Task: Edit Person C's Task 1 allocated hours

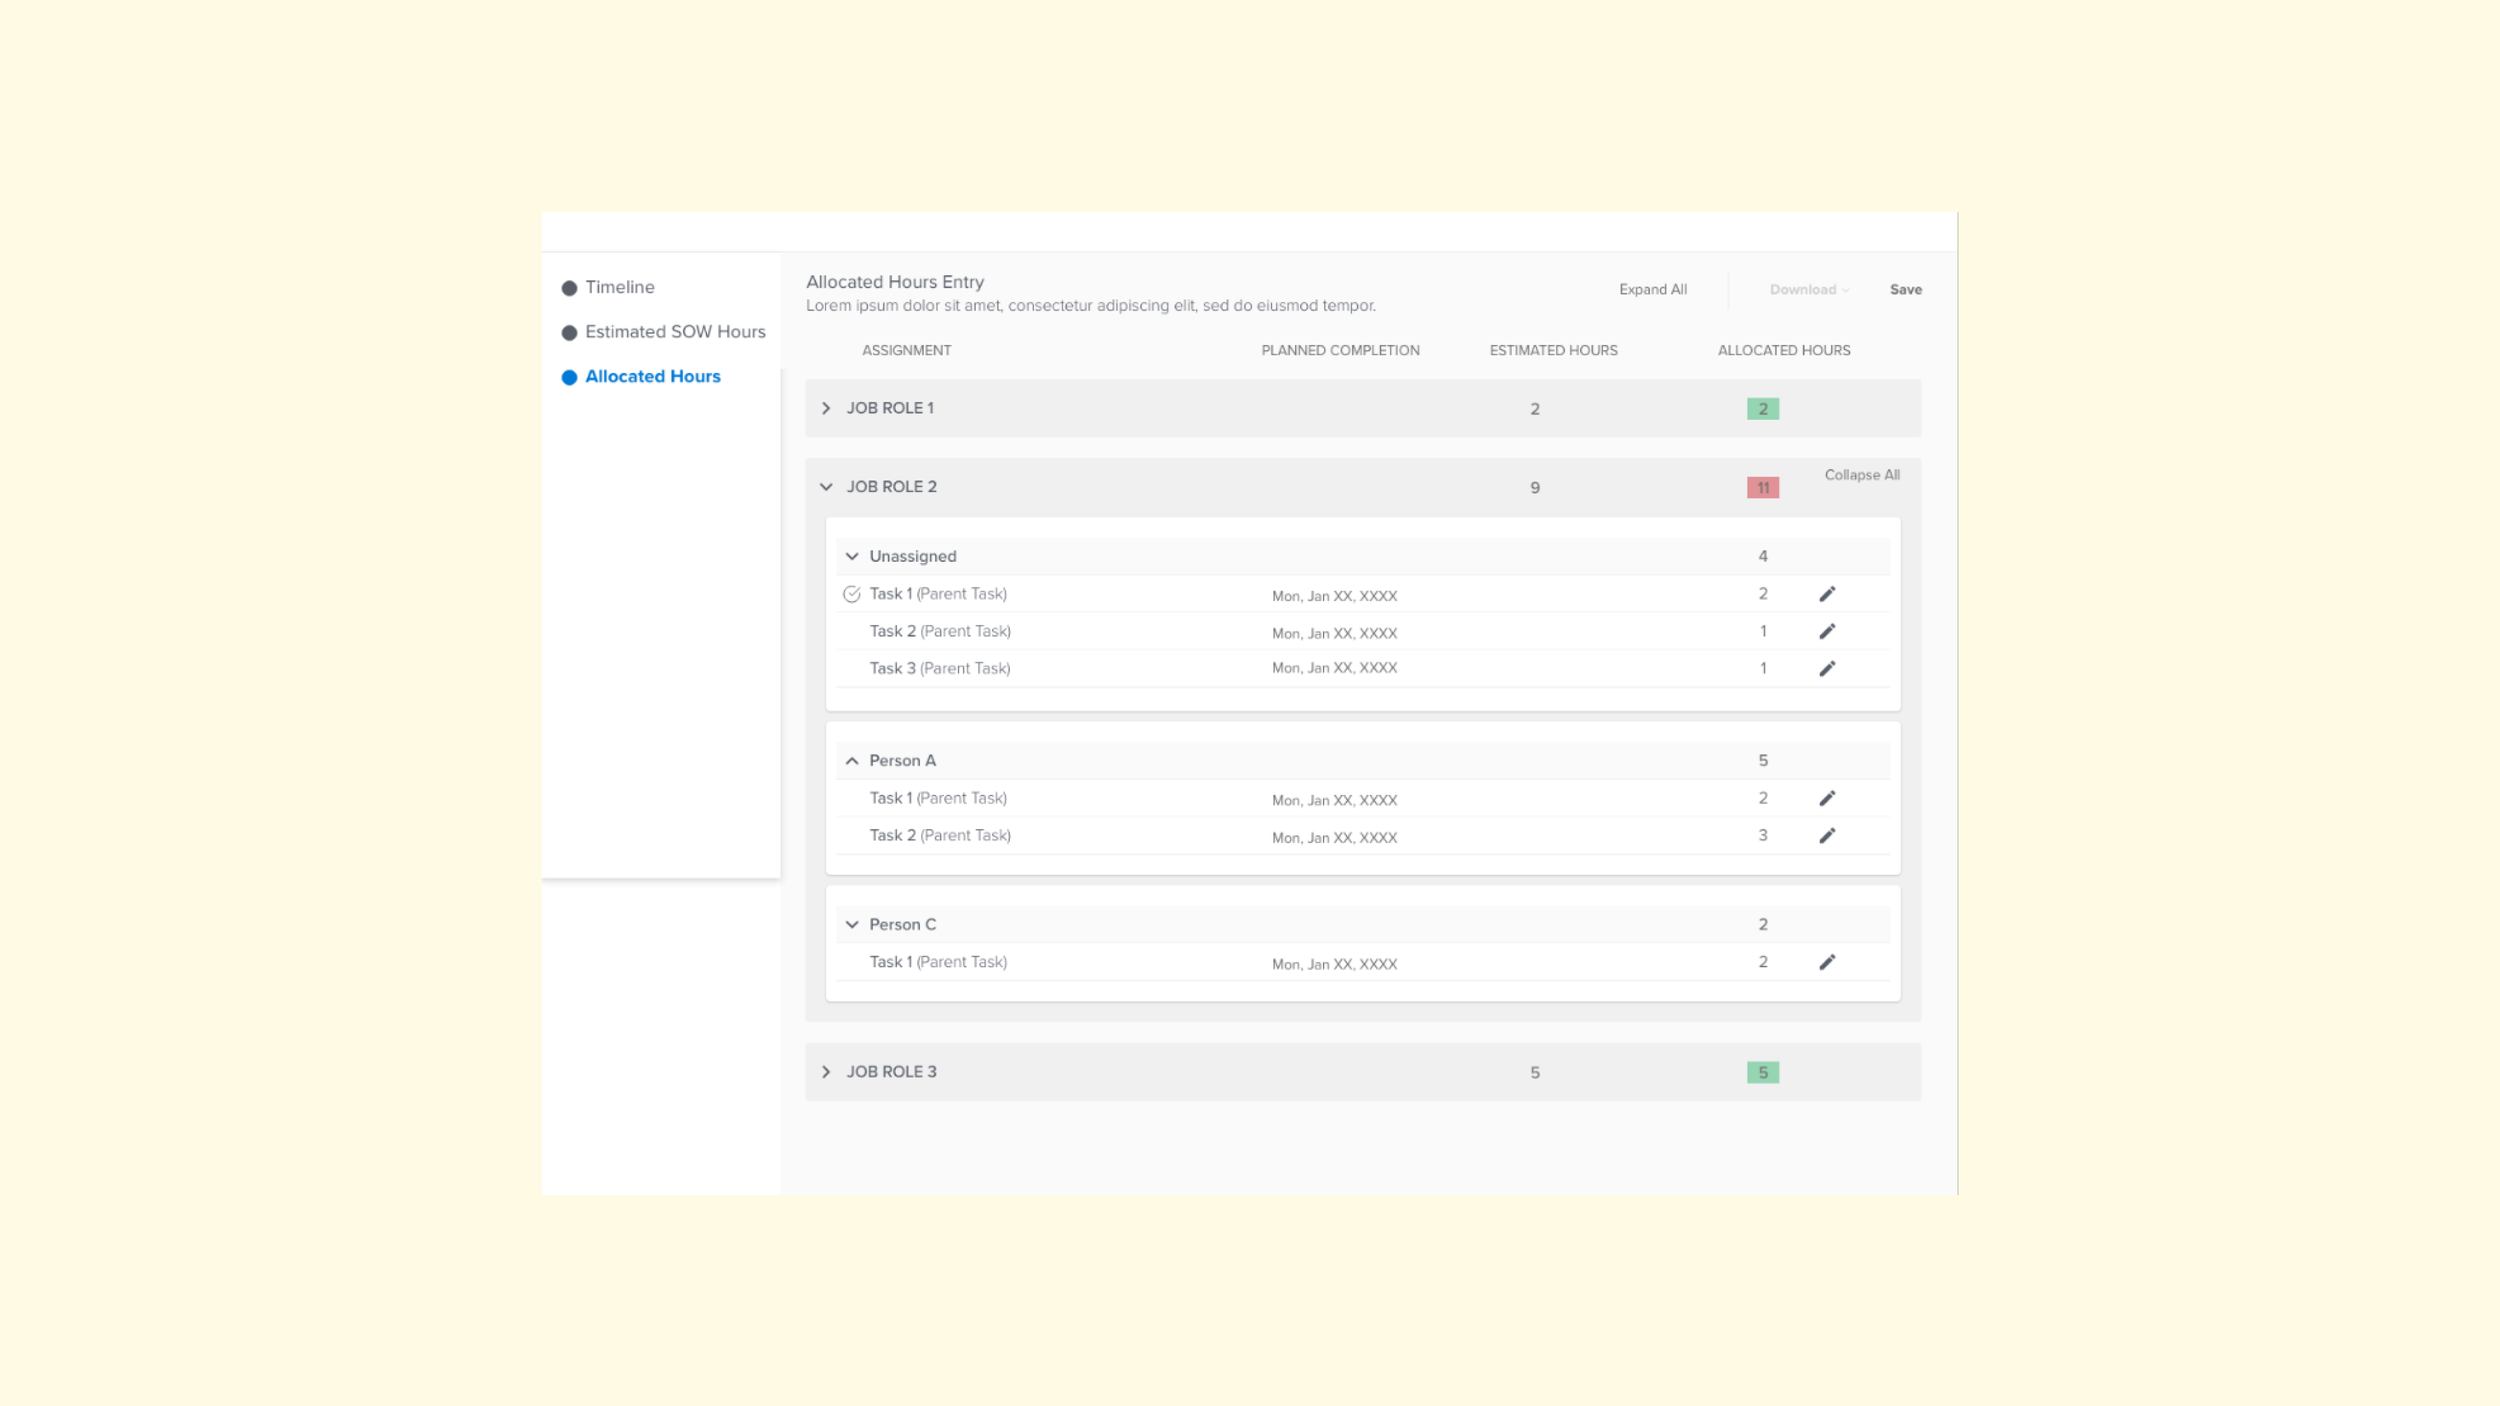Action: pos(1829,961)
